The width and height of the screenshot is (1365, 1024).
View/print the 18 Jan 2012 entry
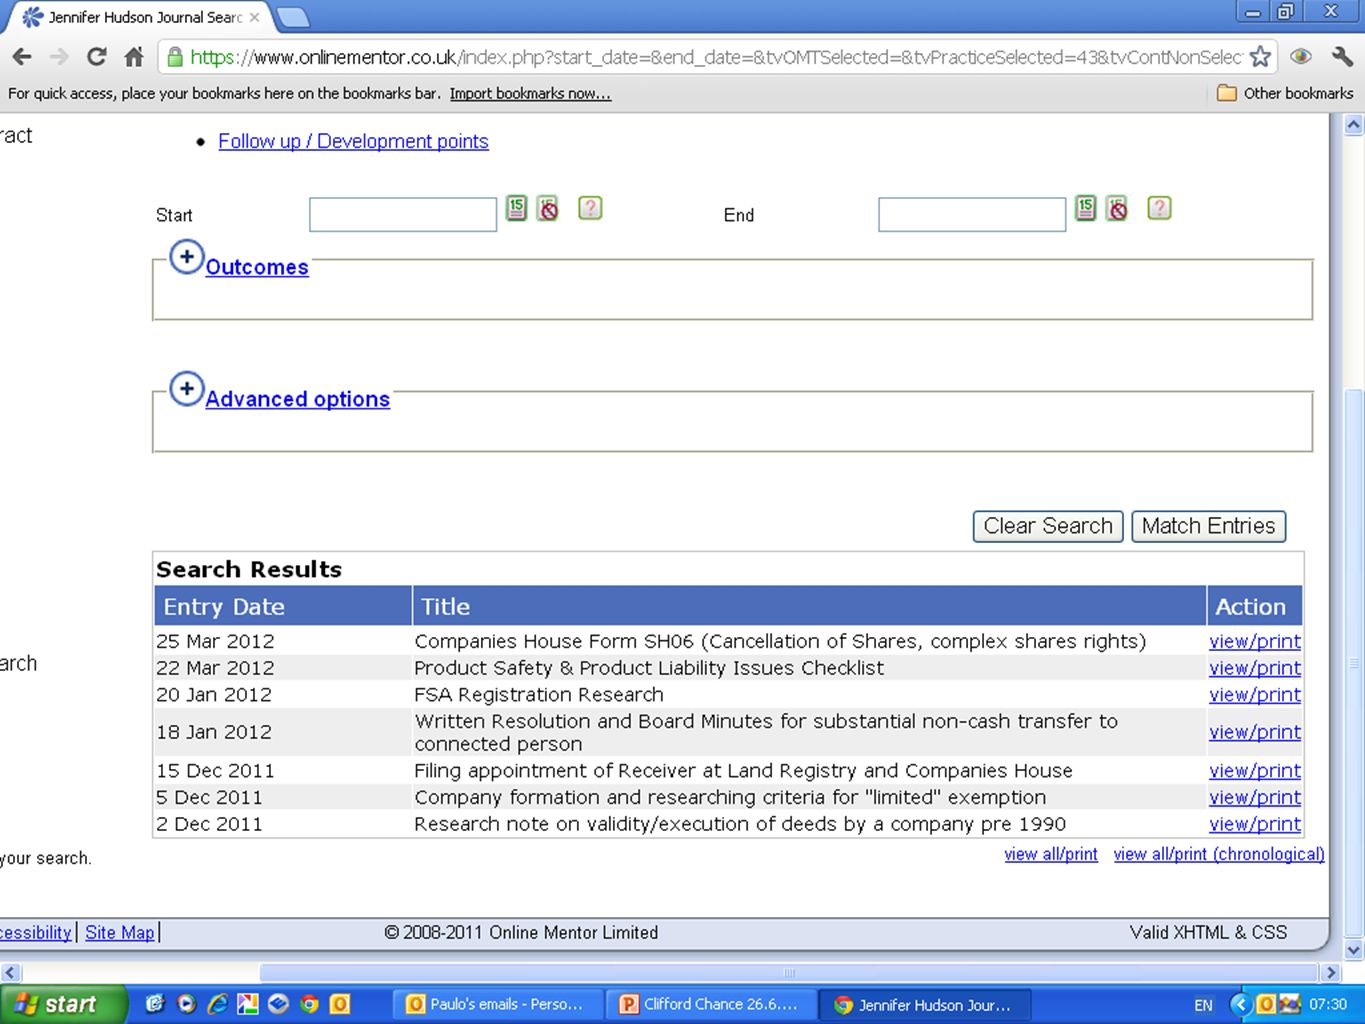pos(1255,732)
